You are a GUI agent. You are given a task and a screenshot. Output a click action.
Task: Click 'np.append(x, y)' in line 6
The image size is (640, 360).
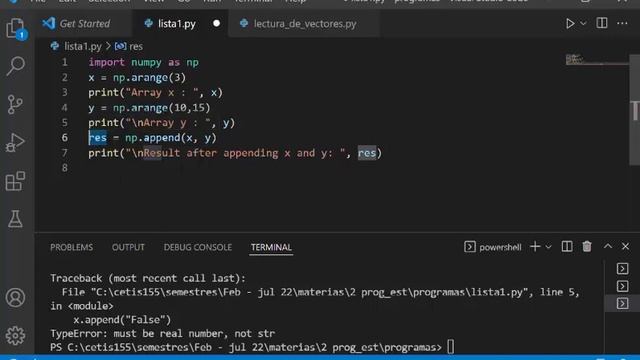point(171,138)
